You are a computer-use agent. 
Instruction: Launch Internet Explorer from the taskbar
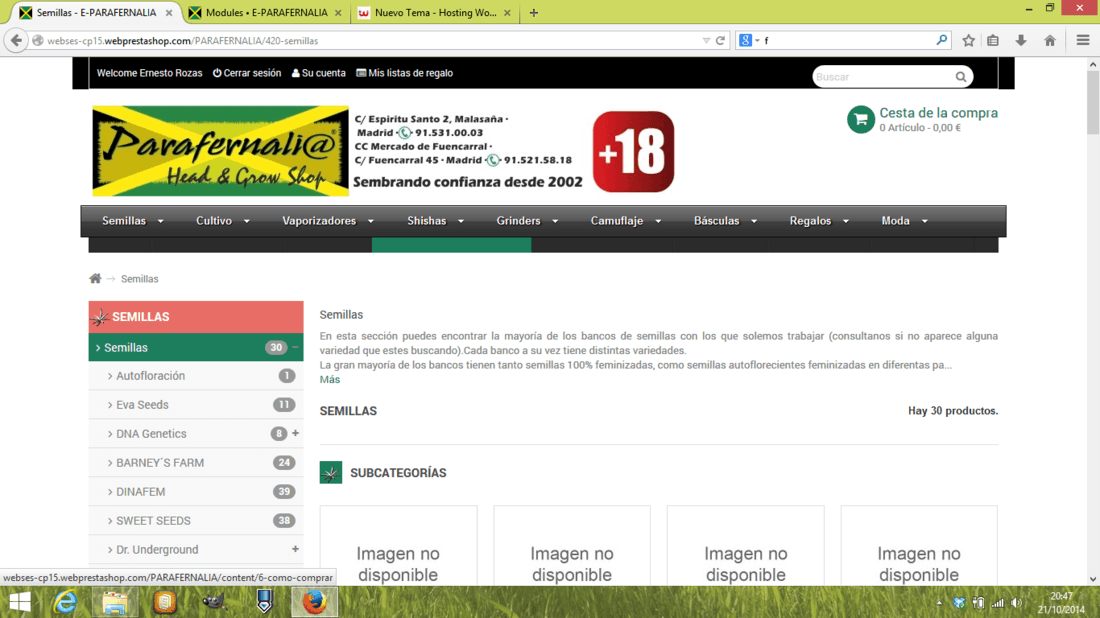(65, 602)
